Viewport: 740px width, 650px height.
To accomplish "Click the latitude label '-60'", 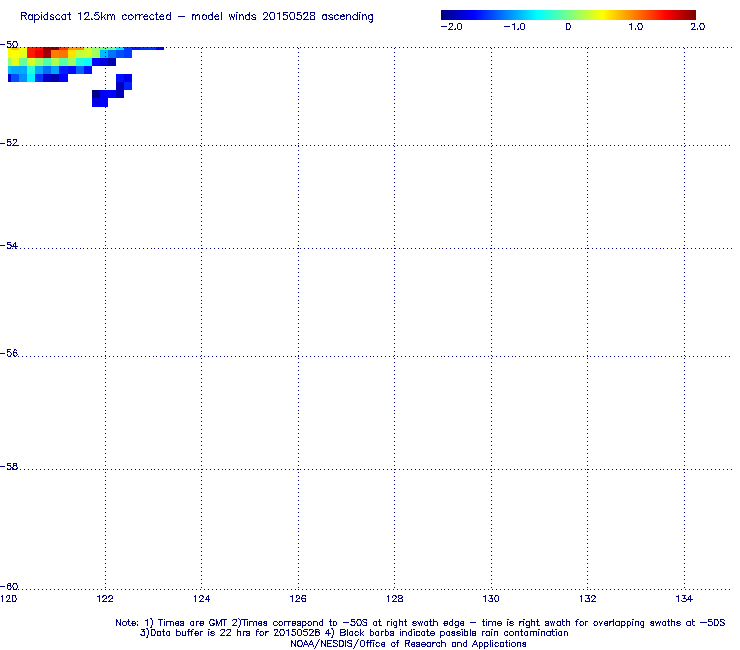I will click(x=9, y=586).
